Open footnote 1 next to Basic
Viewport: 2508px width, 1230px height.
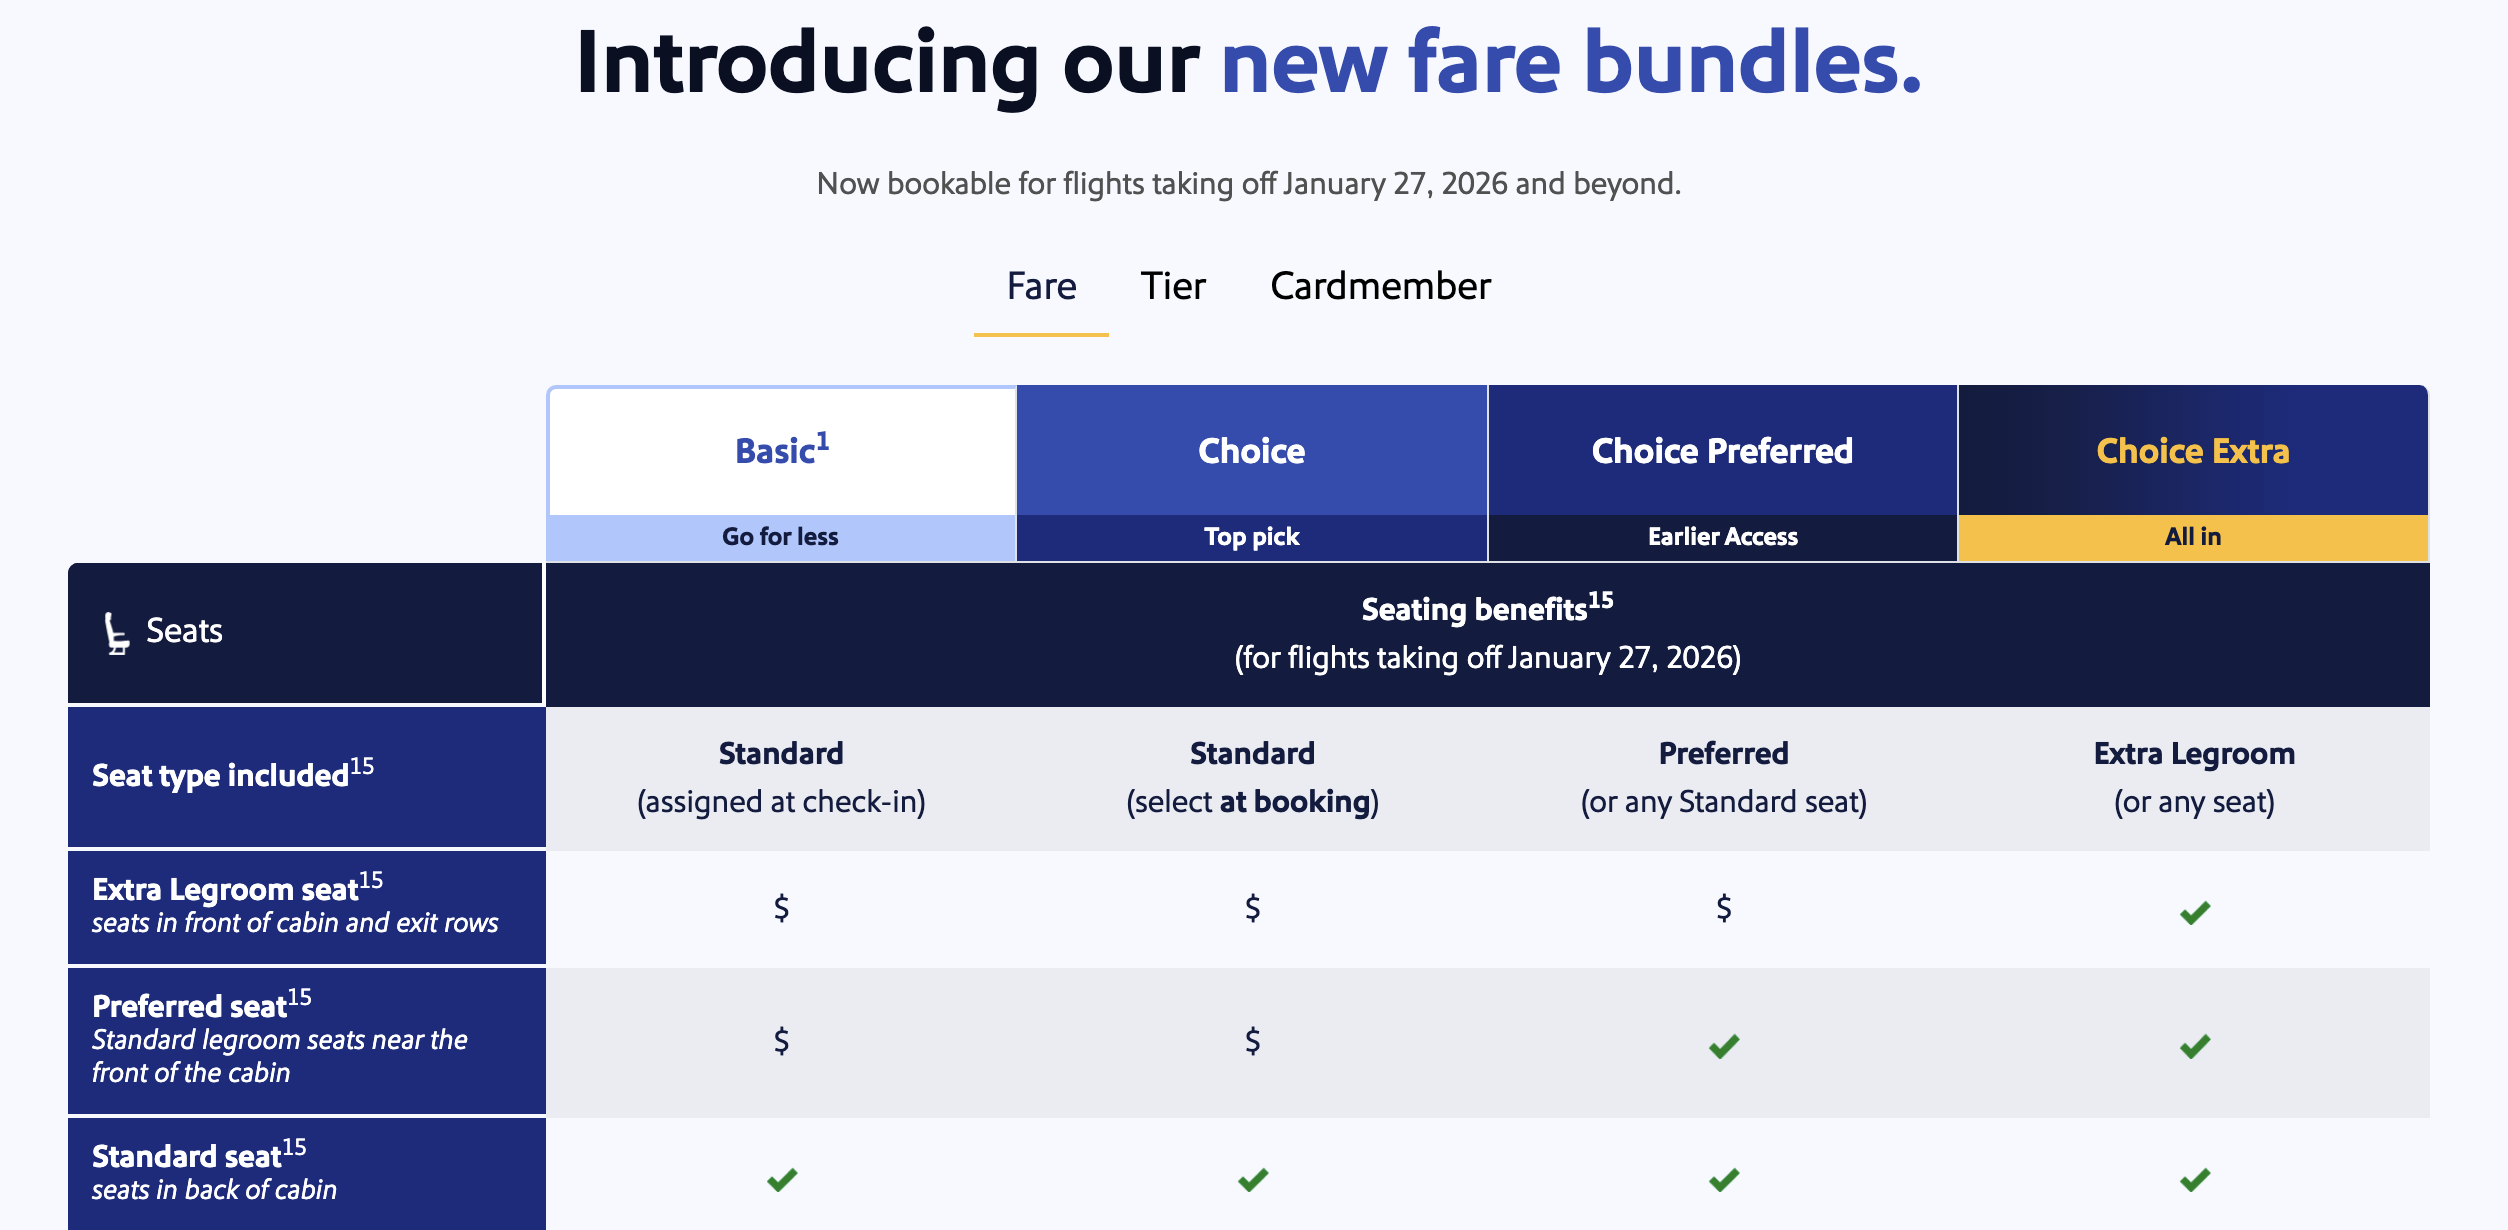[823, 440]
